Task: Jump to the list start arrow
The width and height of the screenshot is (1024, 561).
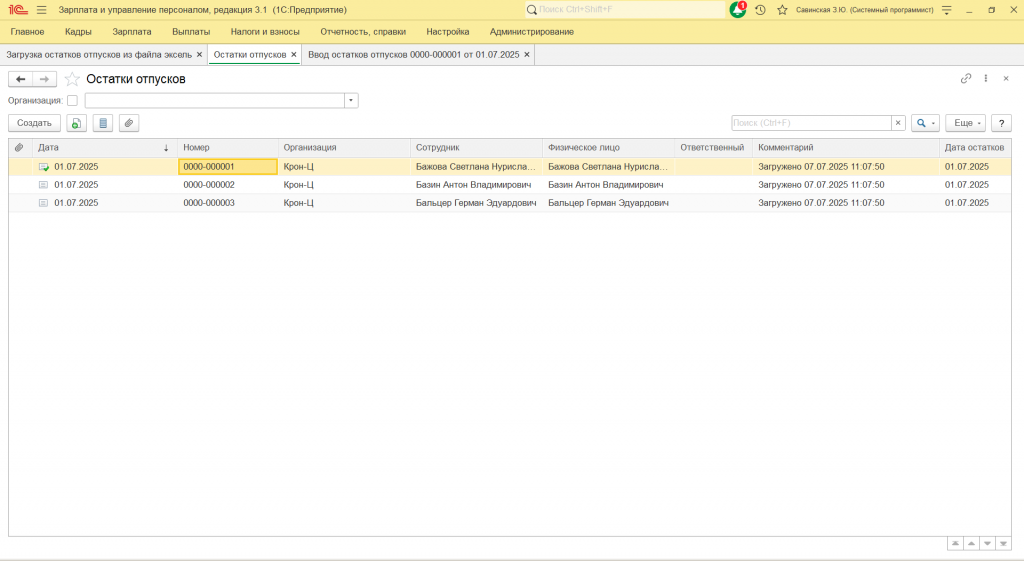Action: coord(955,543)
